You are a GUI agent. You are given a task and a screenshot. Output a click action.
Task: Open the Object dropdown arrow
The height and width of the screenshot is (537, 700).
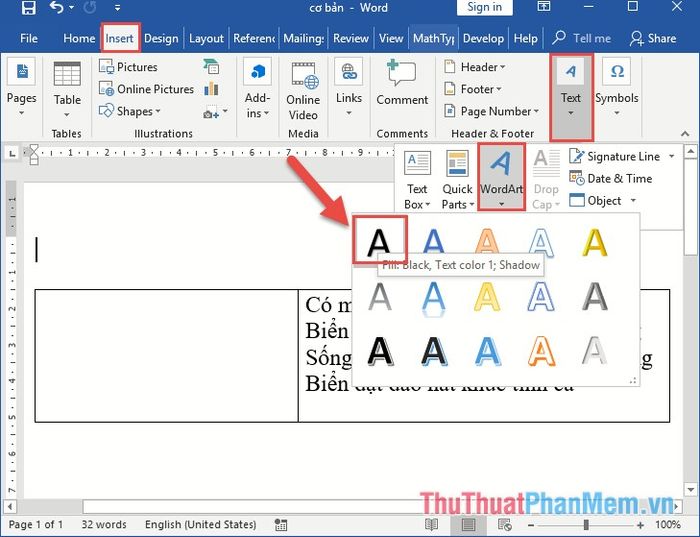(633, 200)
